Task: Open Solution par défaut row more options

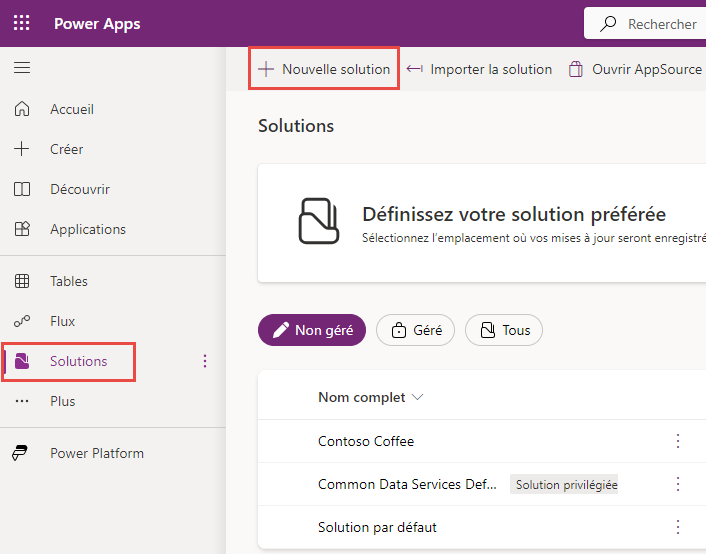Action: (x=678, y=527)
